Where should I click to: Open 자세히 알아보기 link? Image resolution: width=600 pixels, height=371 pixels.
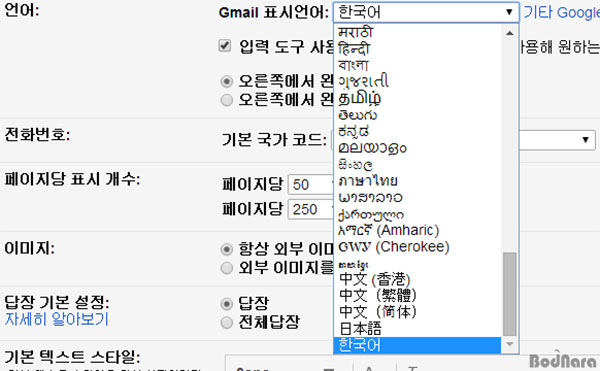[57, 319]
